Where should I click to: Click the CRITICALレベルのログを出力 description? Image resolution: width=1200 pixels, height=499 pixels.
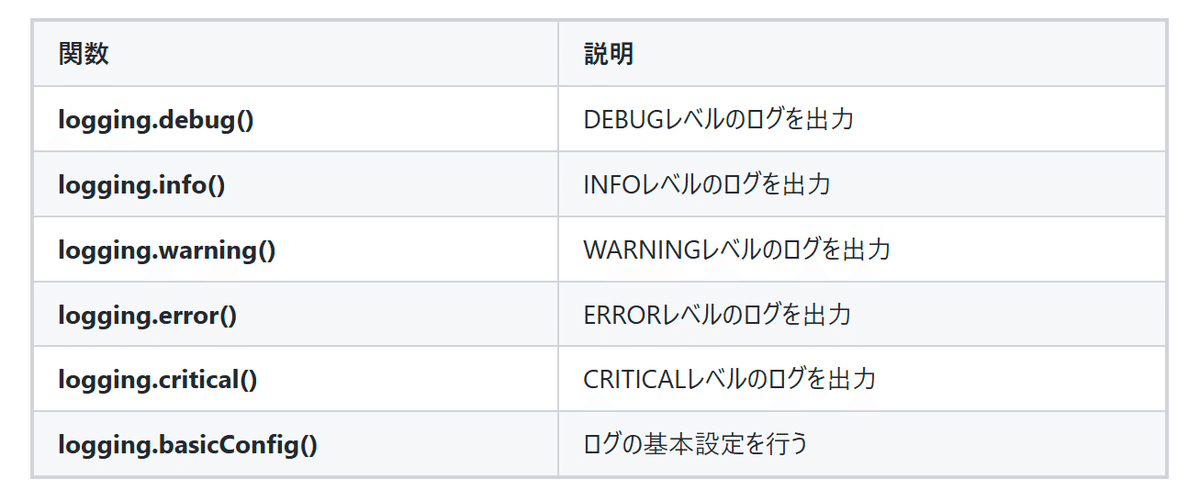730,380
